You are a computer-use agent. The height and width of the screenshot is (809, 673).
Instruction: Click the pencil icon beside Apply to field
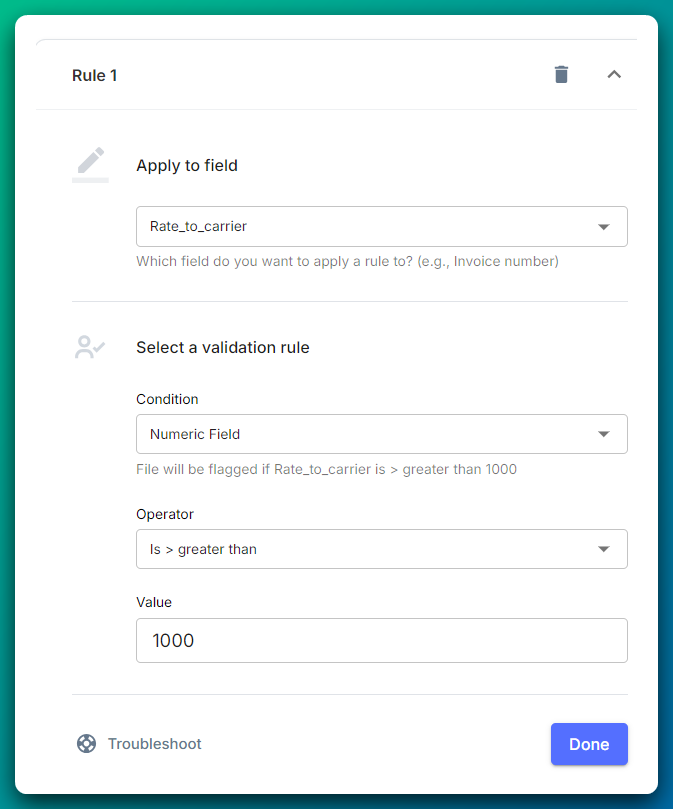click(90, 162)
